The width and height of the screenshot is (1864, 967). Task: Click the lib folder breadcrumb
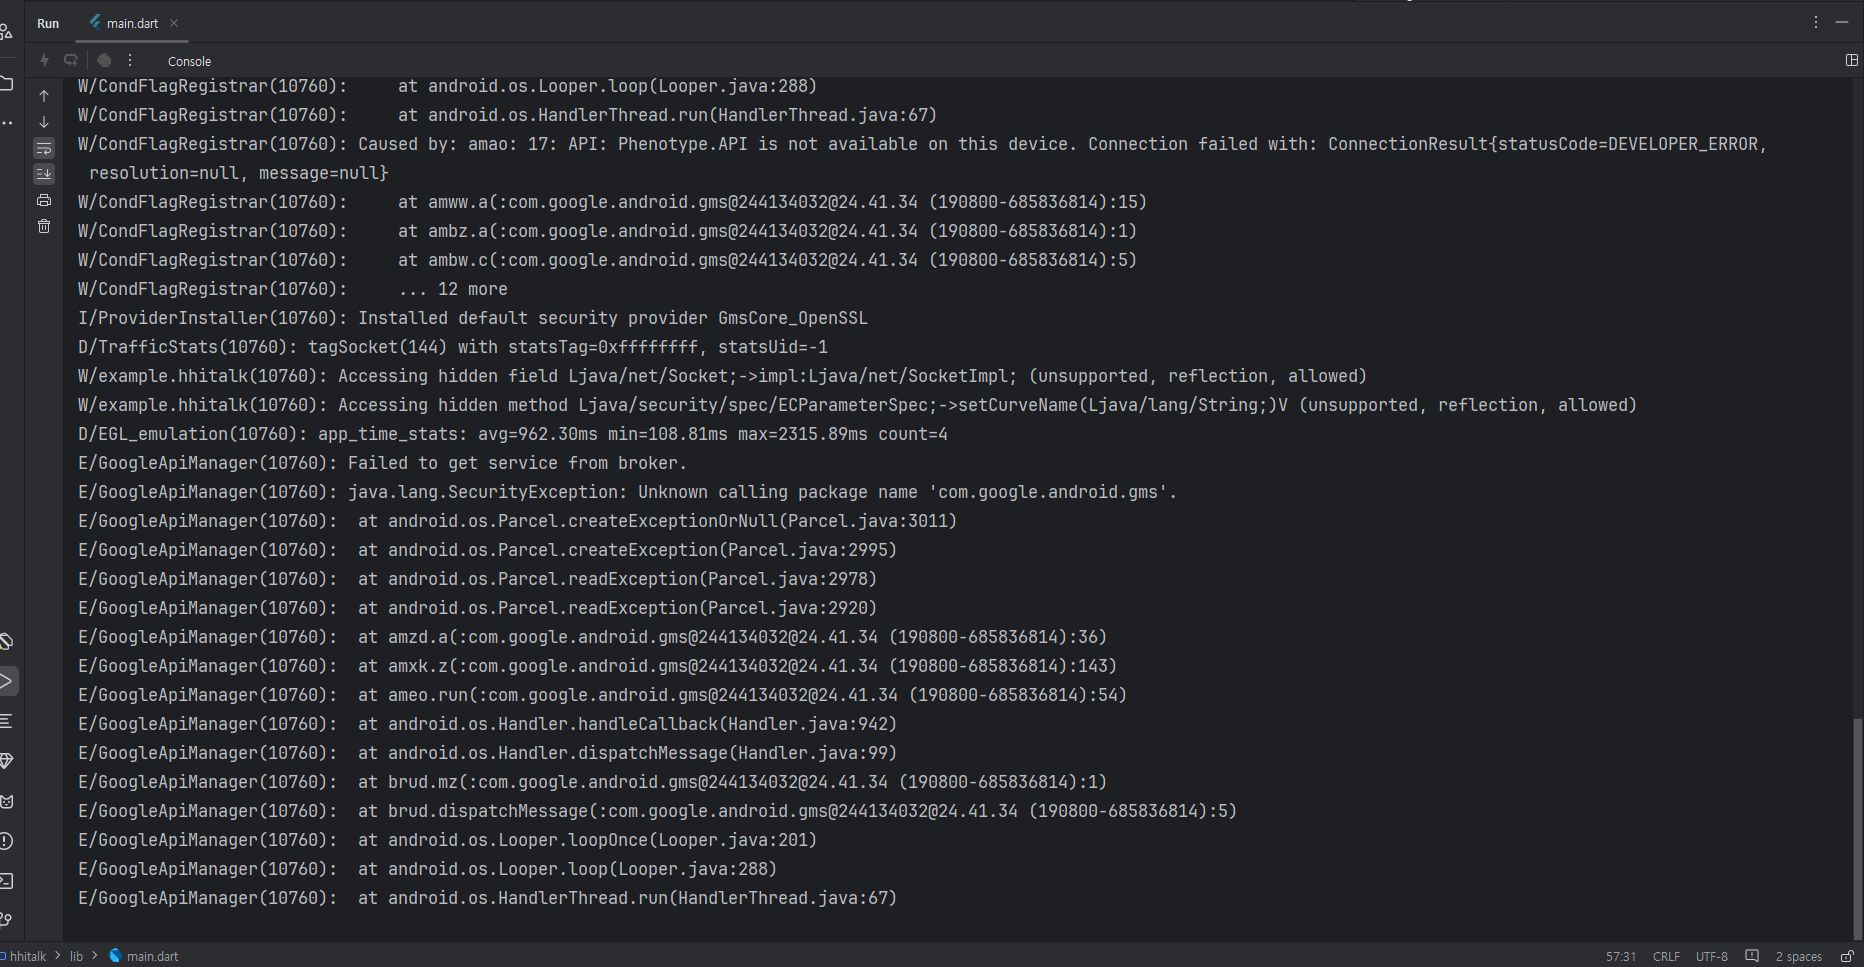click(76, 956)
